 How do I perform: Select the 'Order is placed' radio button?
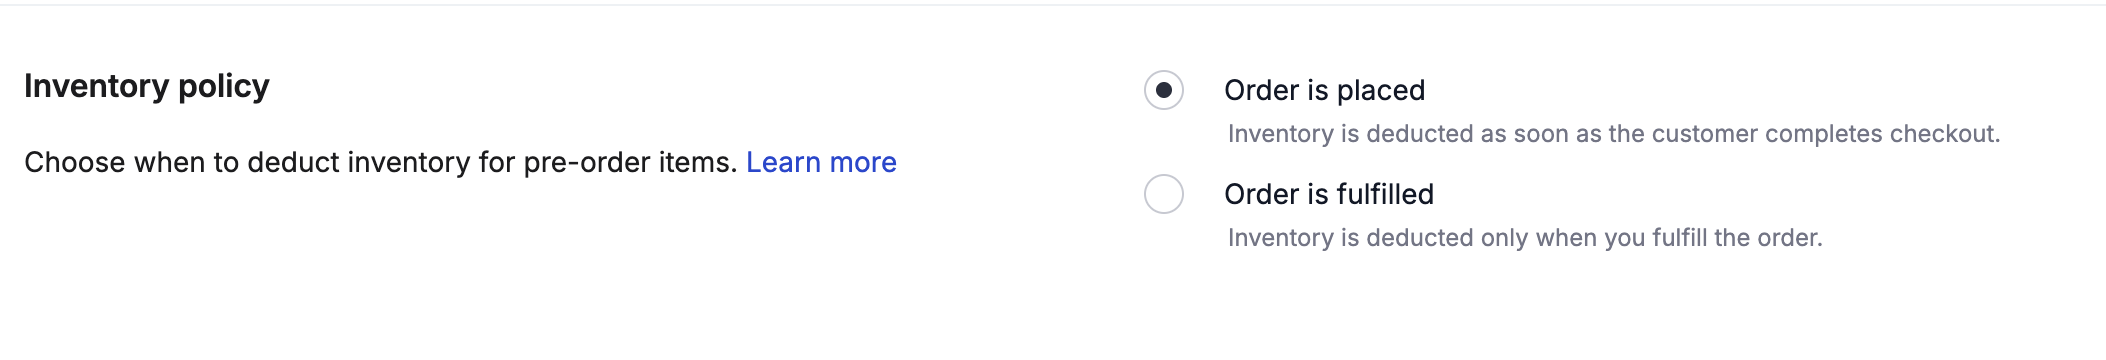point(1164,90)
